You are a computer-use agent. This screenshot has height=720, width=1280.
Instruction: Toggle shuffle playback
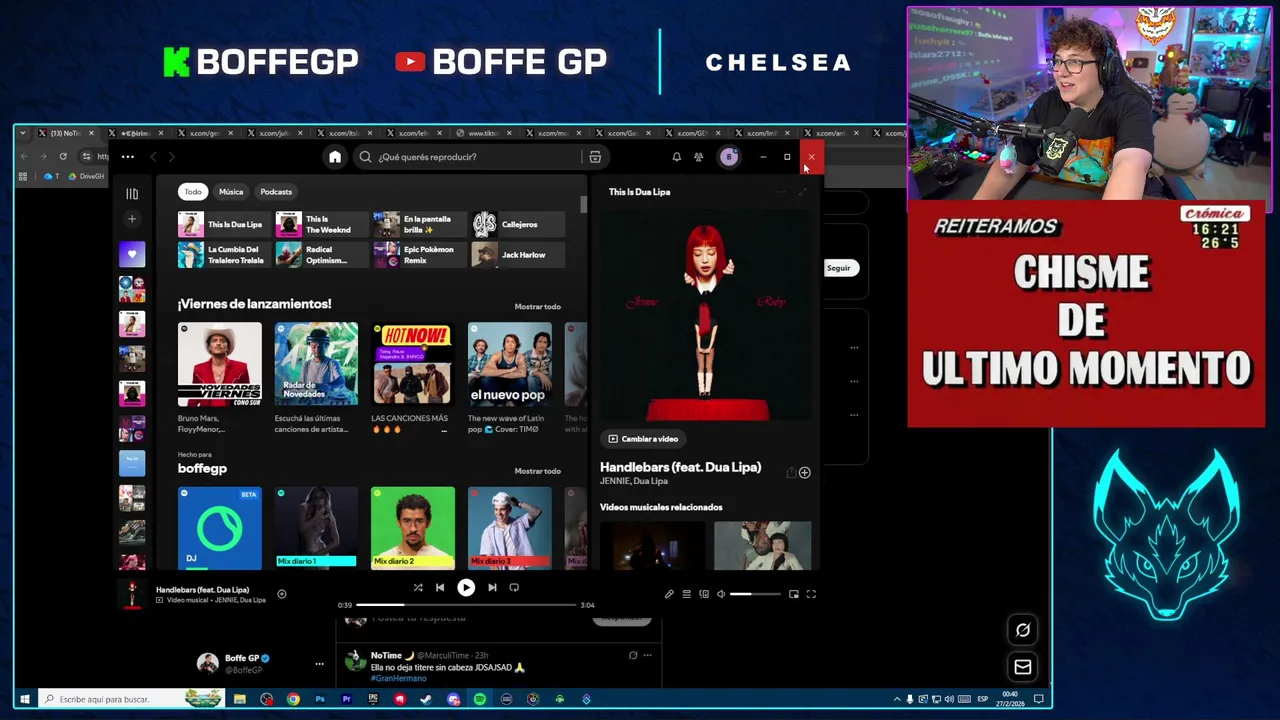click(x=418, y=588)
